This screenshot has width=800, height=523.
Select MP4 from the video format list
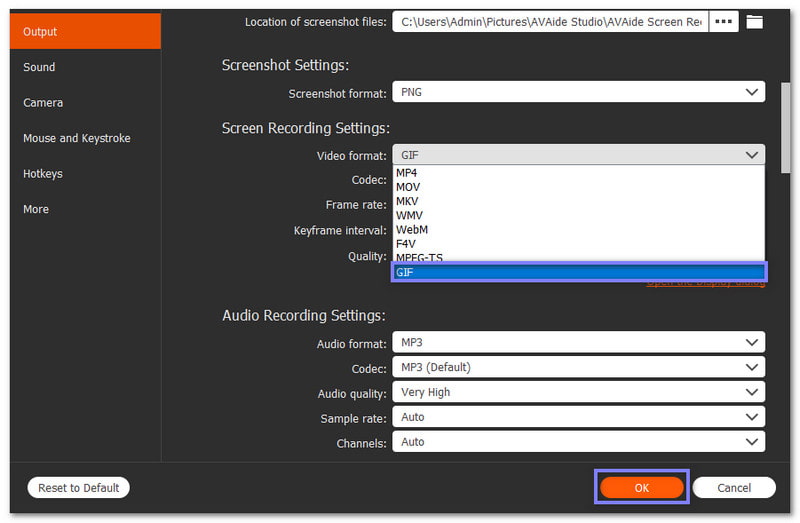407,173
